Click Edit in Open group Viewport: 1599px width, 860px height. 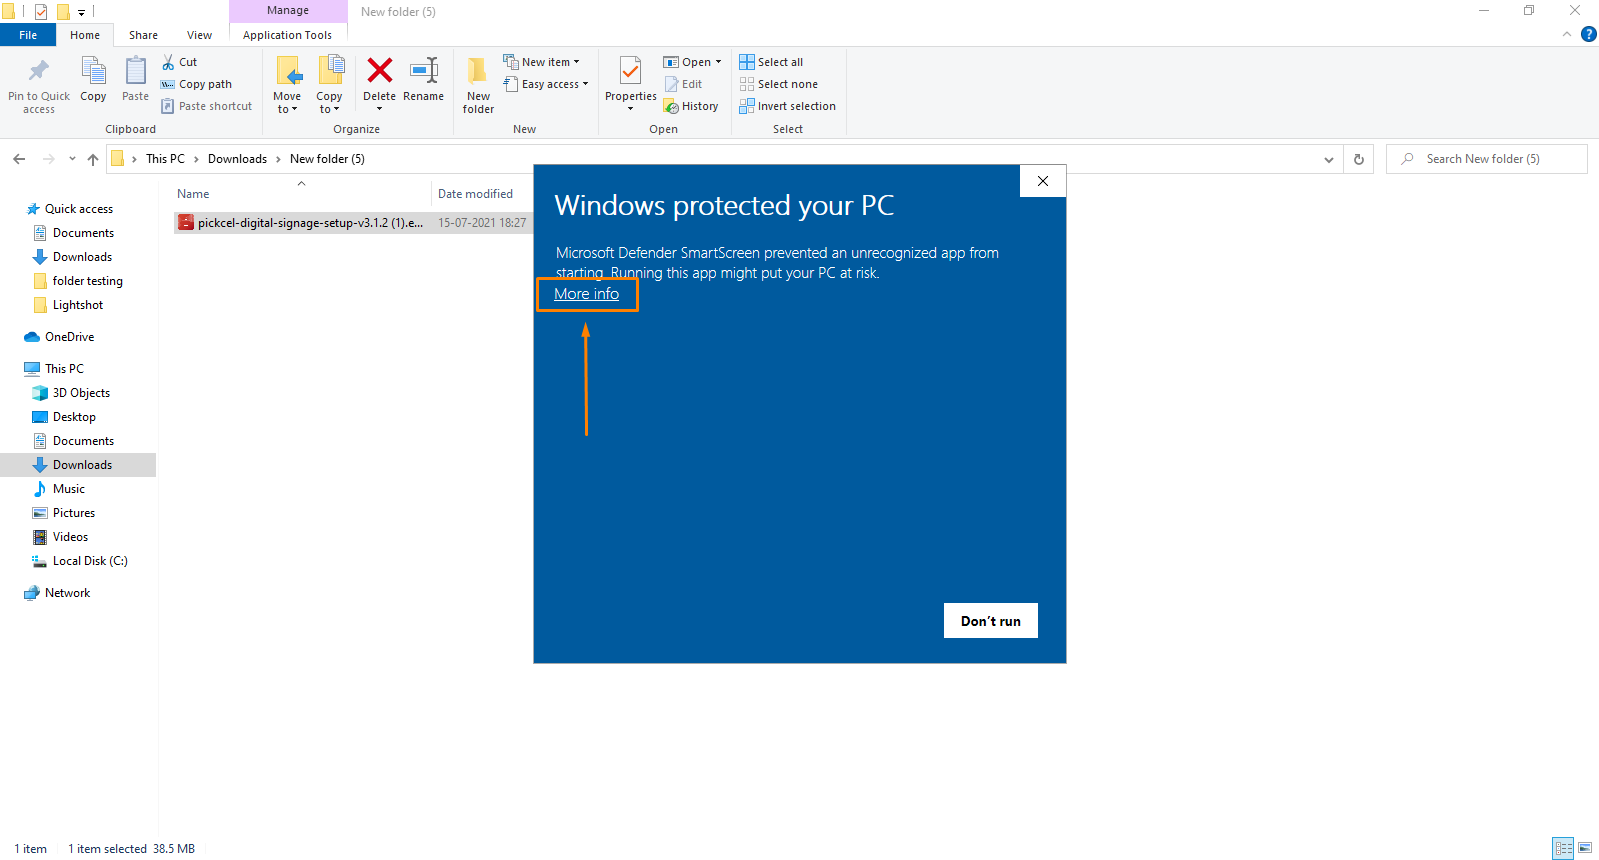683,84
